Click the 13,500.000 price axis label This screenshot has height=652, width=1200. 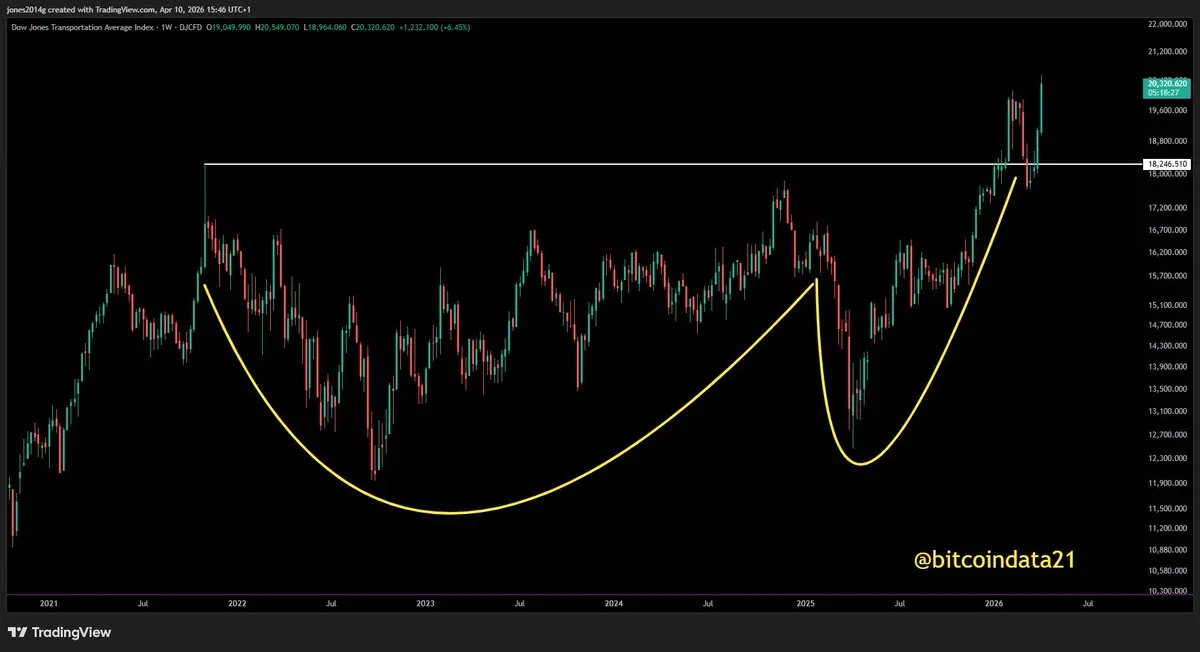click(x=1167, y=389)
